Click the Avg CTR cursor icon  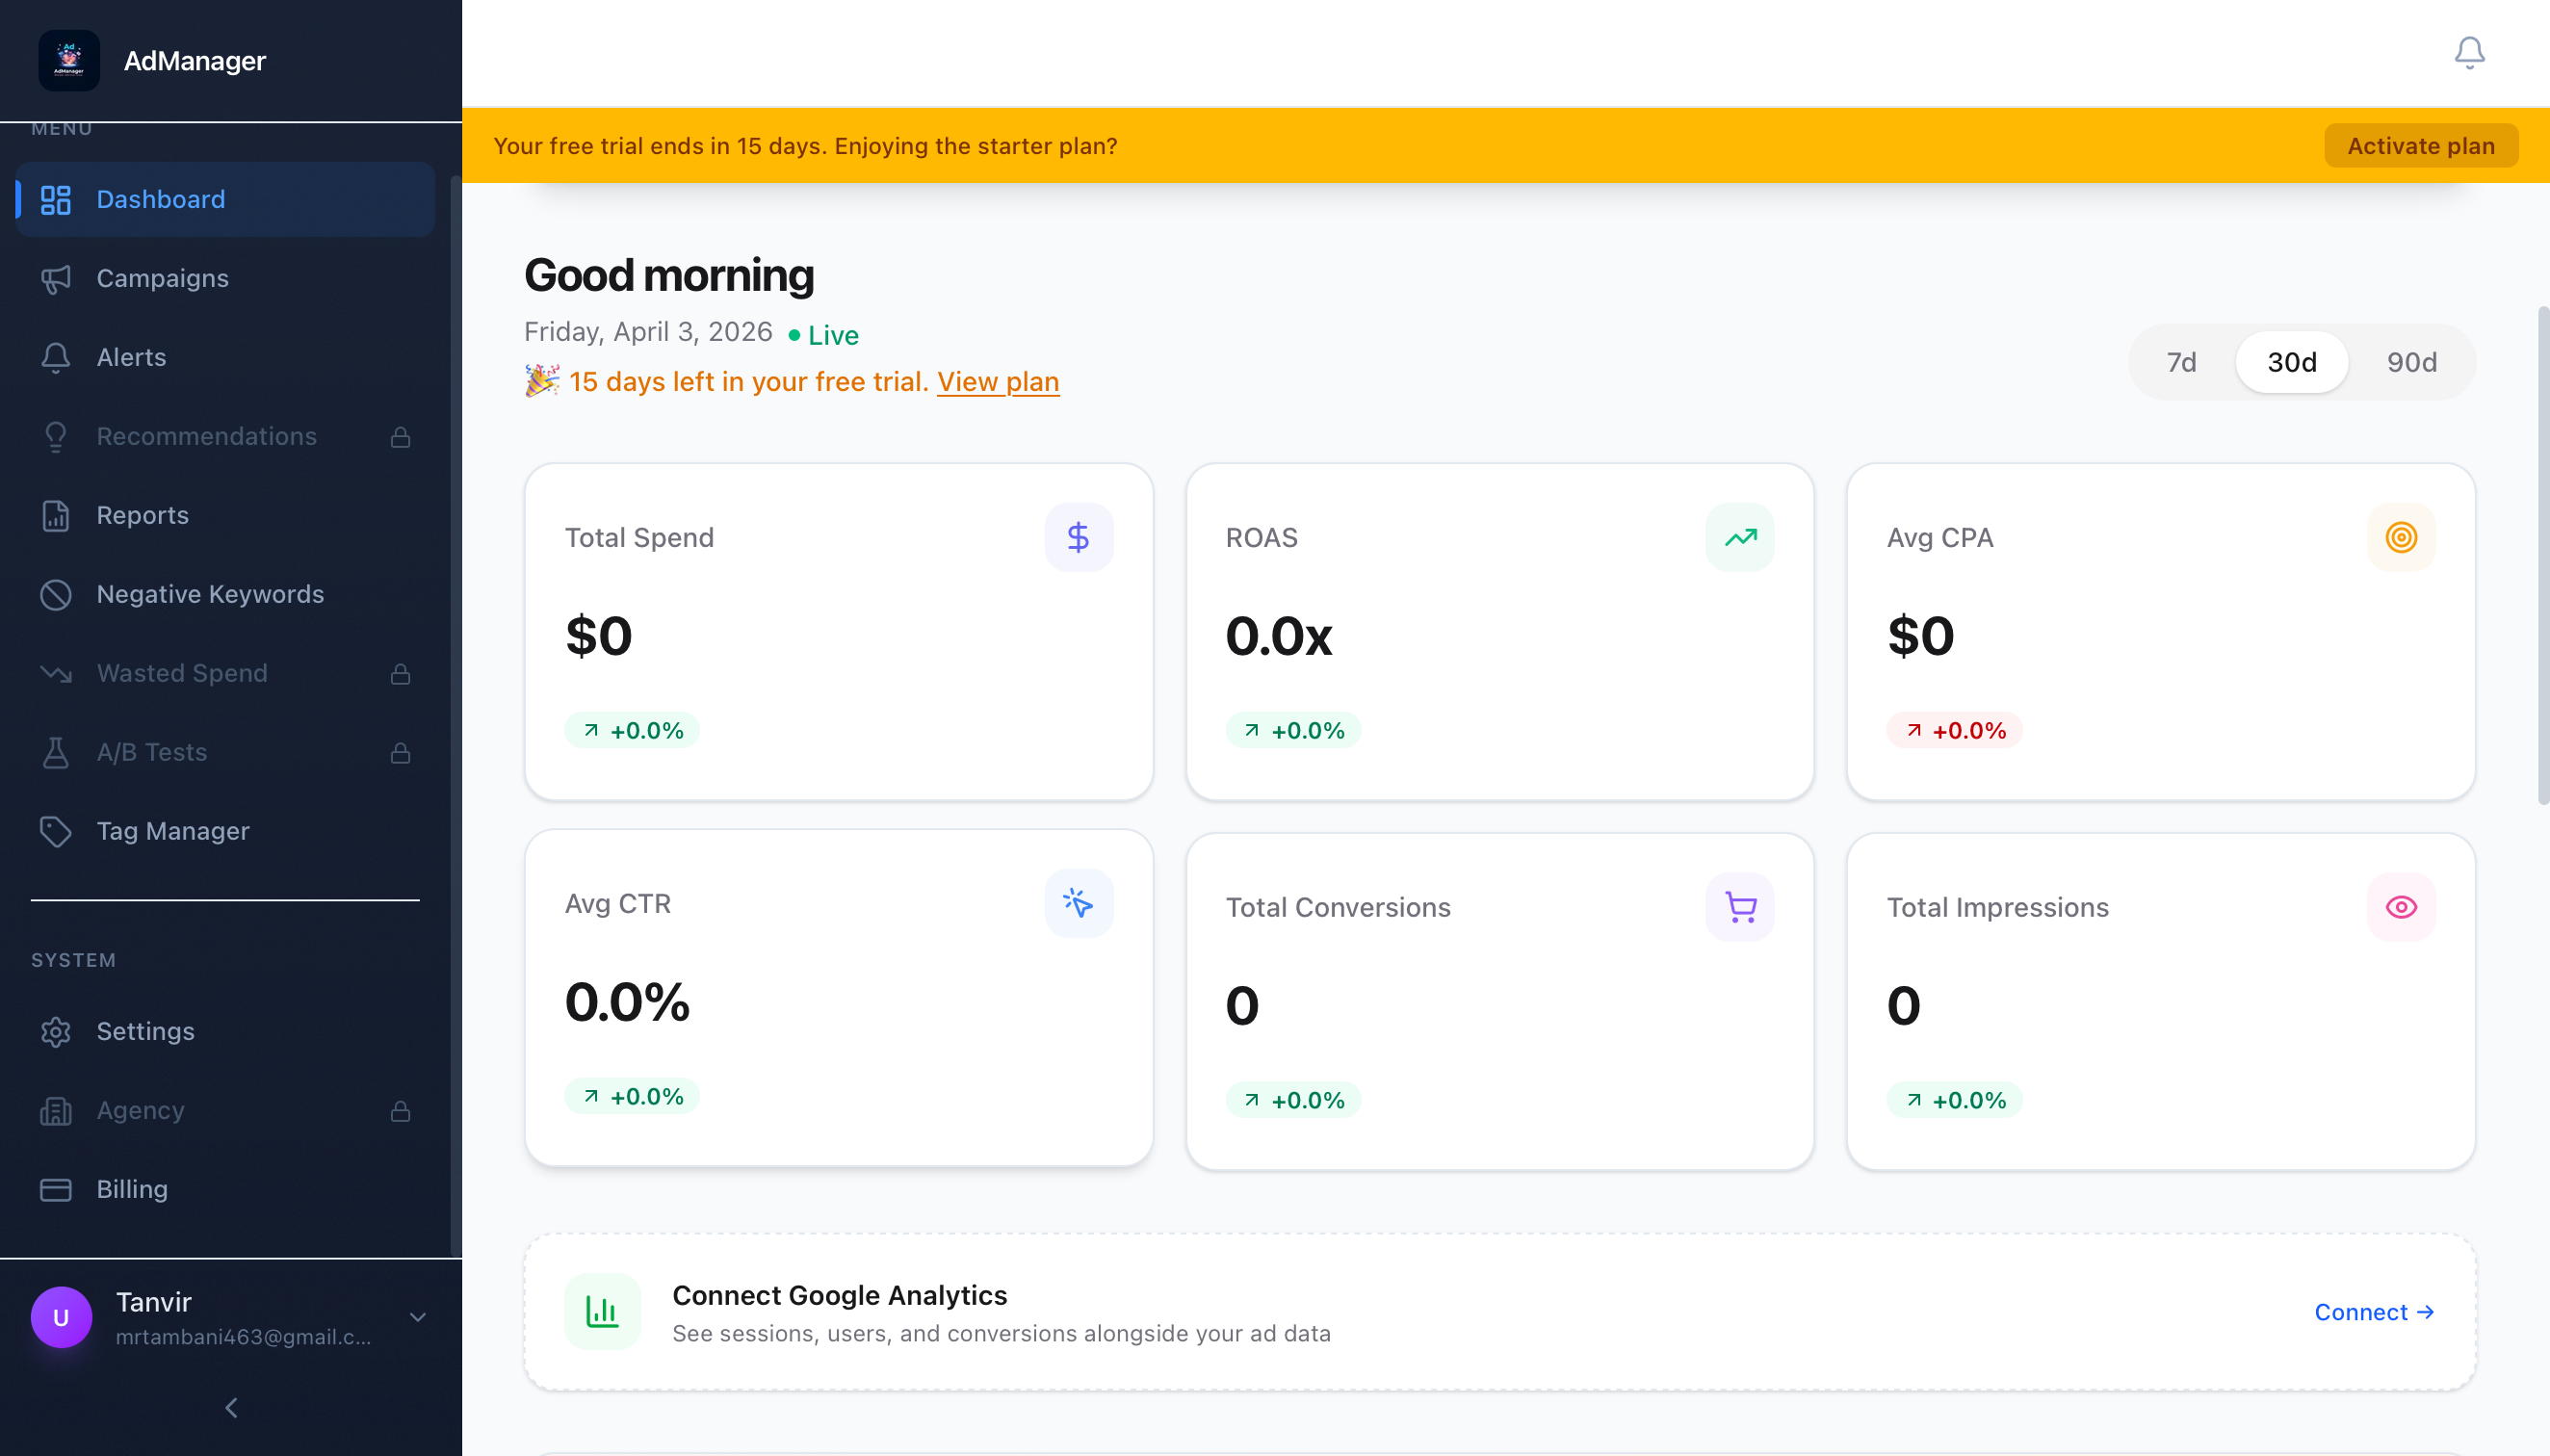[x=1078, y=903]
